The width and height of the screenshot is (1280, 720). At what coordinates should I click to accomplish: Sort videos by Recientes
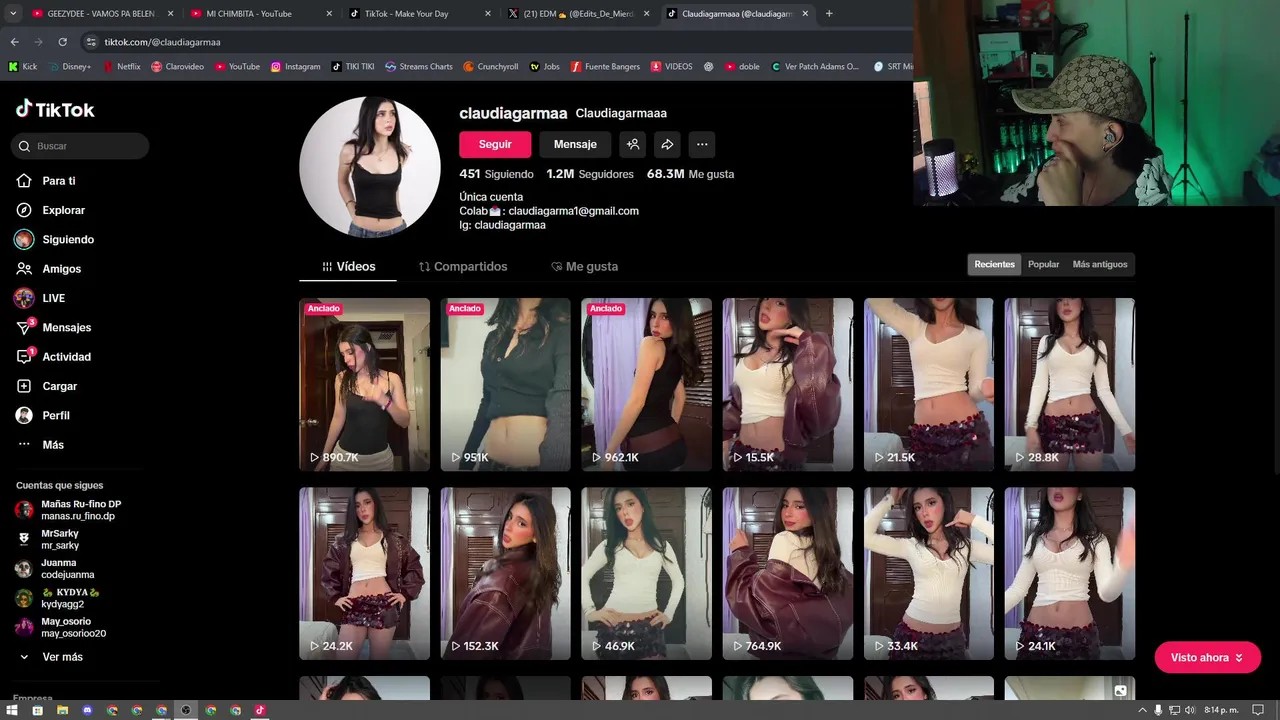pyautogui.click(x=994, y=264)
